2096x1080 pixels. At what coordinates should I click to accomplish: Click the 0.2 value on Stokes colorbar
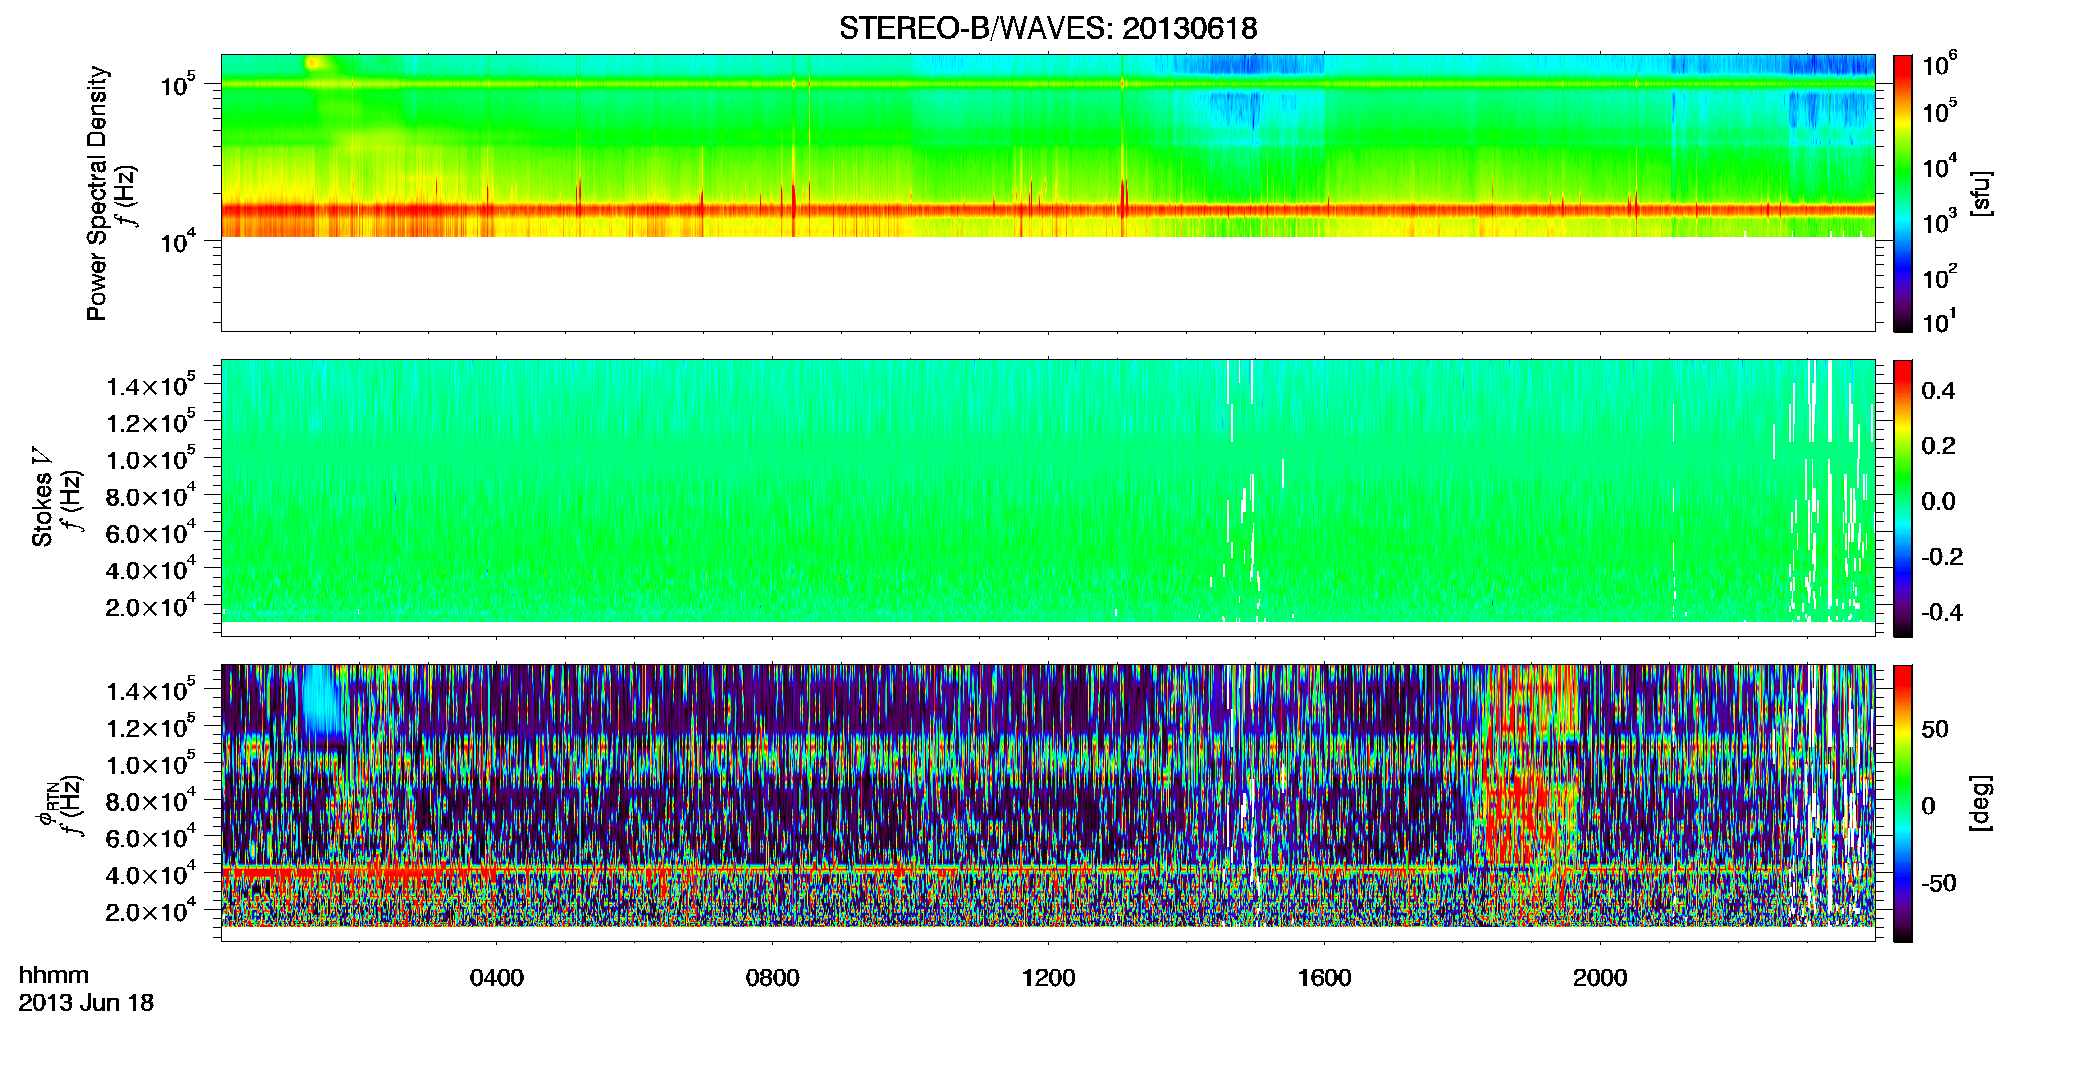pyautogui.click(x=1938, y=446)
